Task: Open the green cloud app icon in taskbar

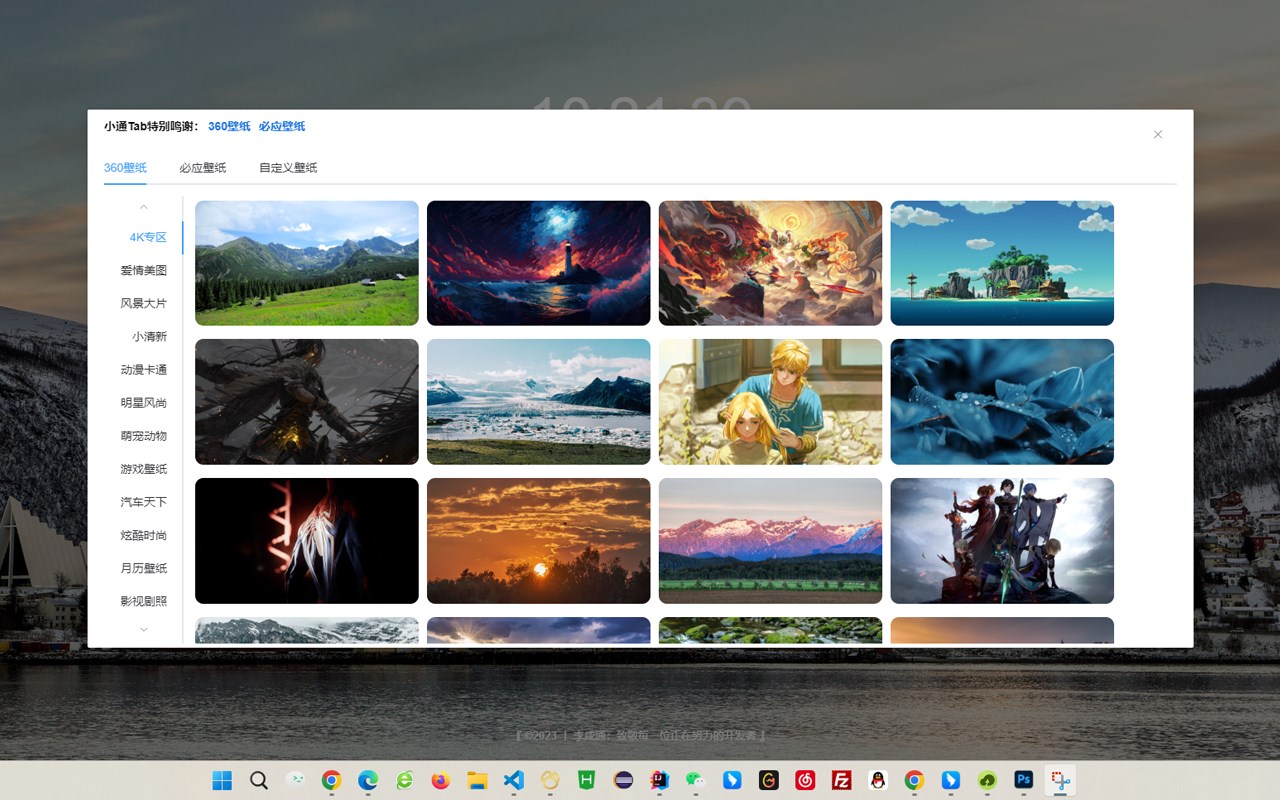Action: coord(987,780)
